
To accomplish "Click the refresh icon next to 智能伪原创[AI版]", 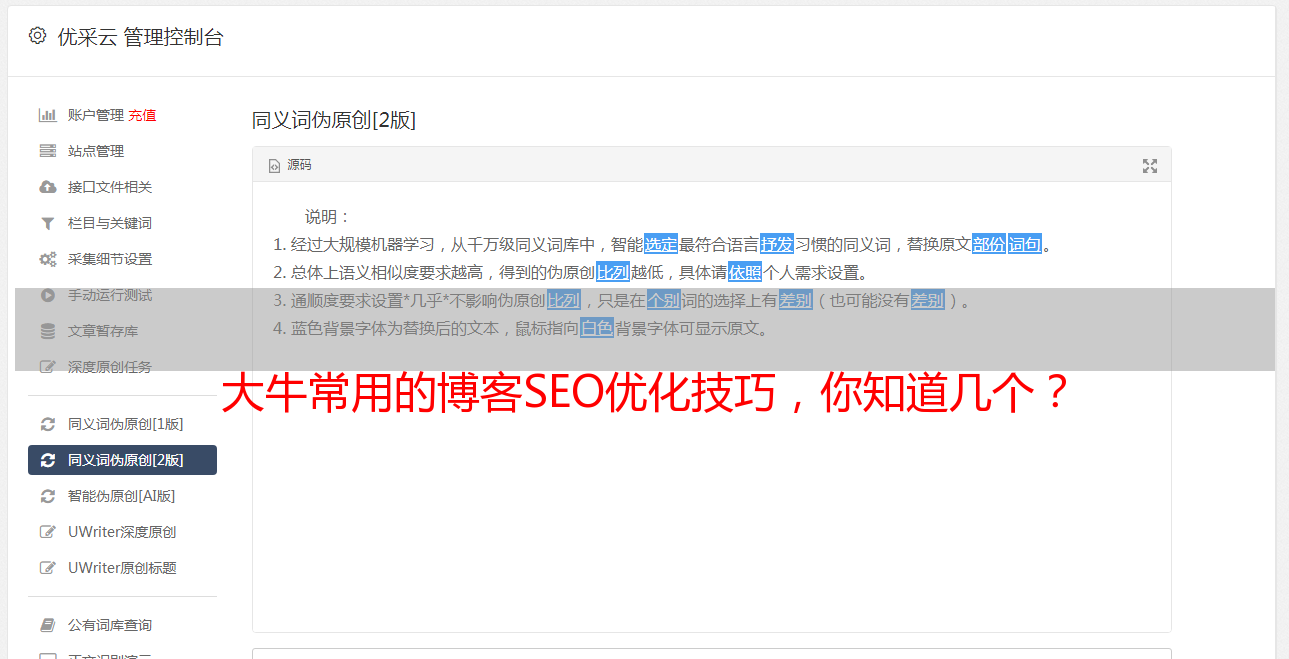I will 47,496.
